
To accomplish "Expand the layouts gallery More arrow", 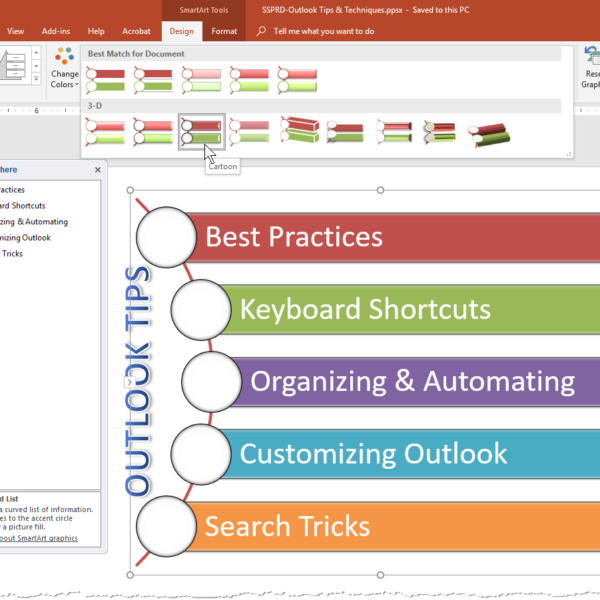I will (x=36, y=79).
